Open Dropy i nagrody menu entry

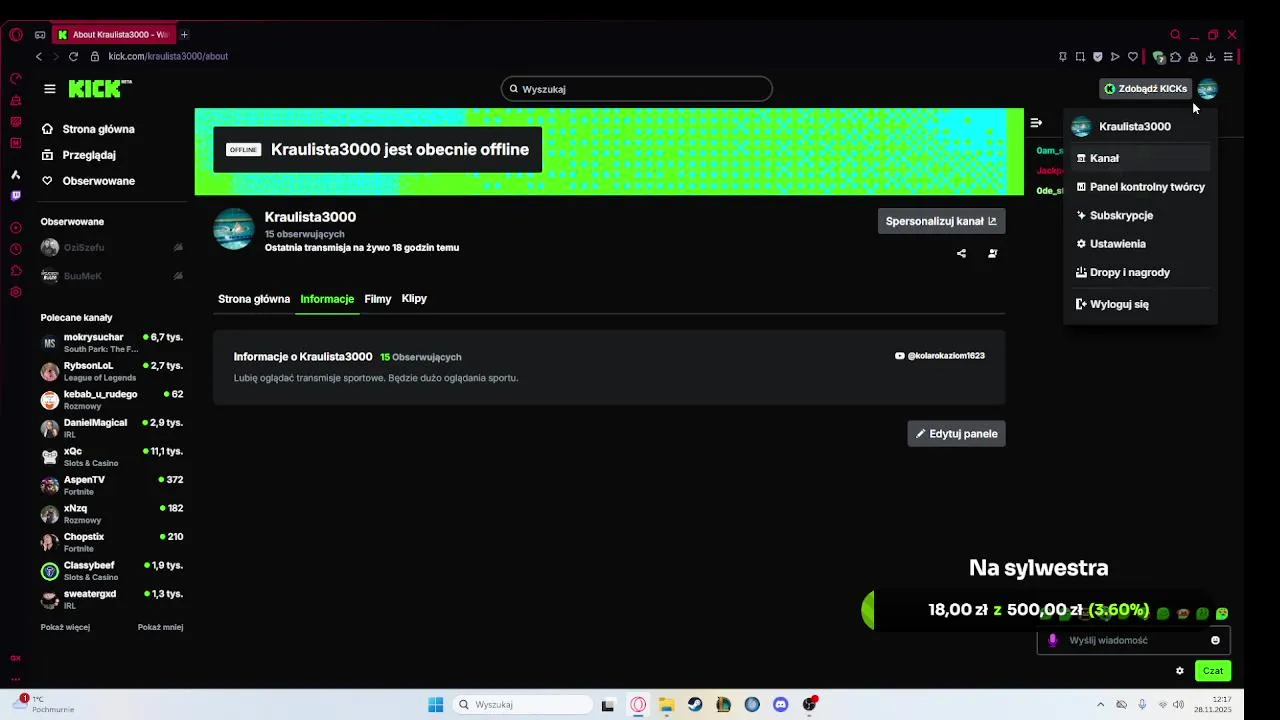[1140, 272]
